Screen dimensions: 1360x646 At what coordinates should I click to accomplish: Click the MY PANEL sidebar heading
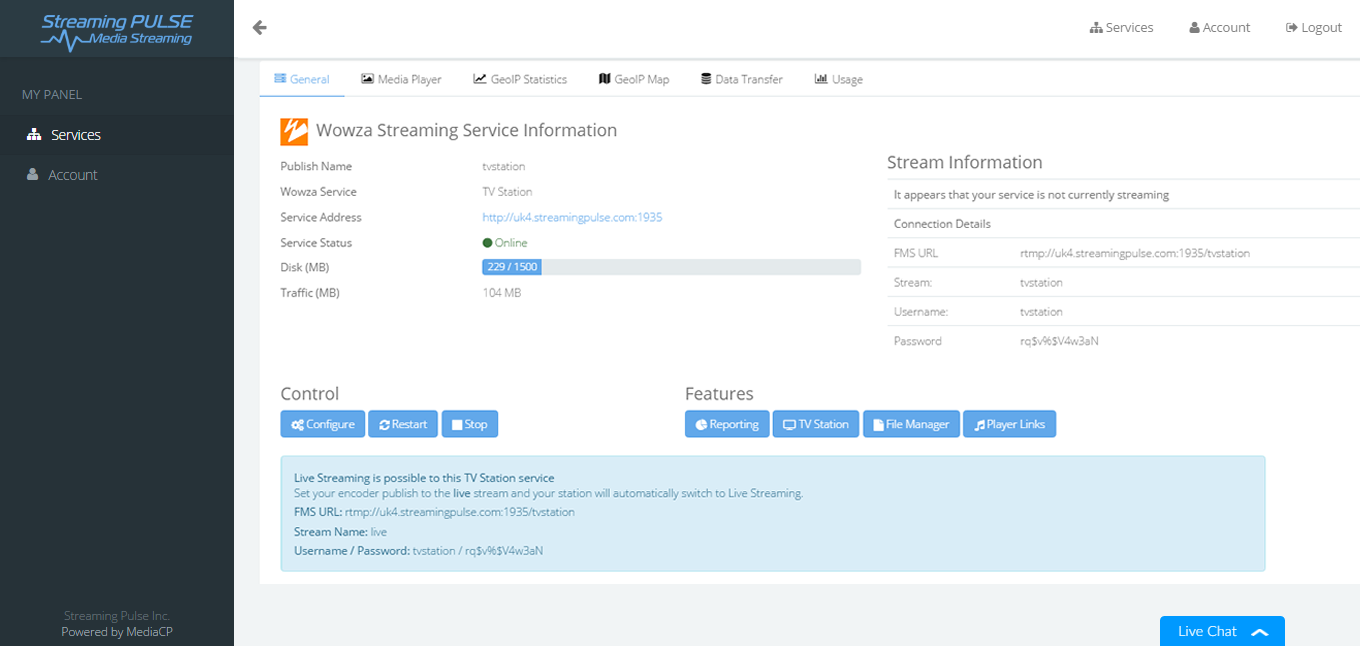52,95
